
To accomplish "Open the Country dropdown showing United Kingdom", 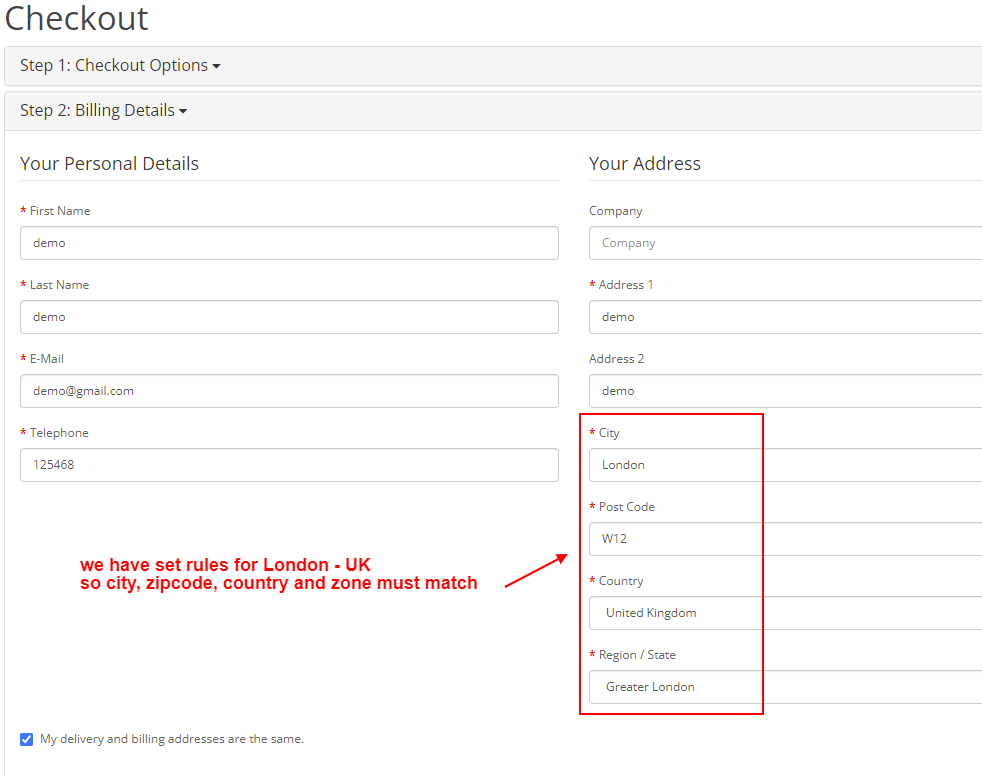I will (785, 613).
